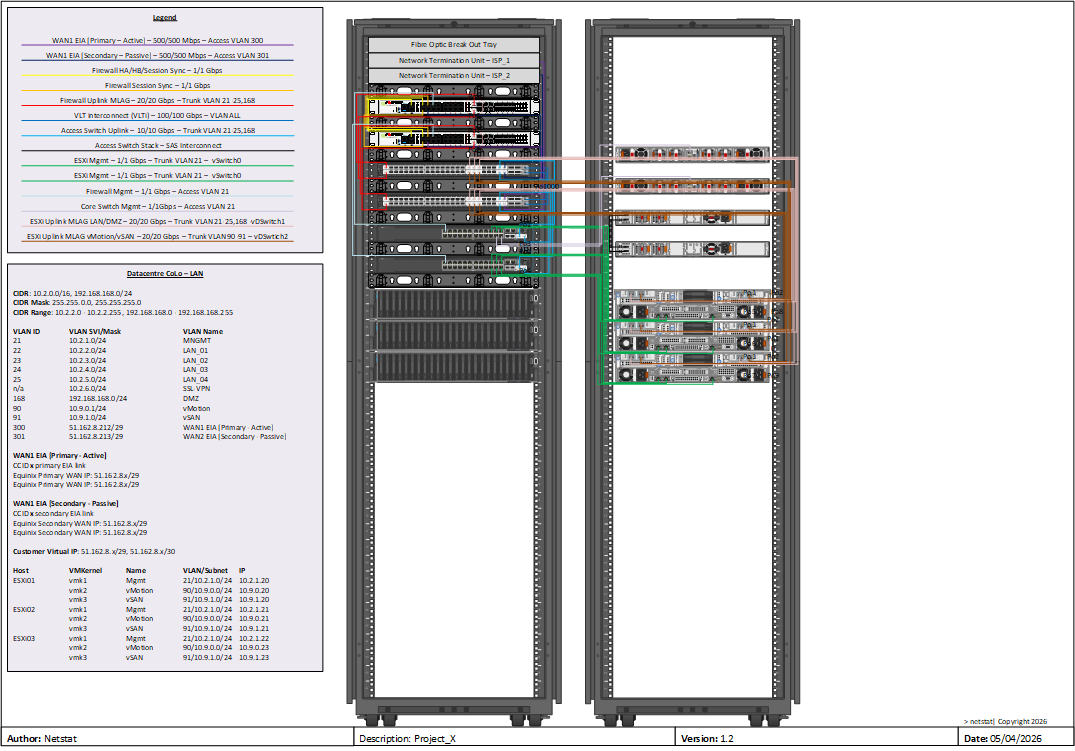
Task: Click the bottom disk shelf in left rack
Action: click(x=454, y=367)
